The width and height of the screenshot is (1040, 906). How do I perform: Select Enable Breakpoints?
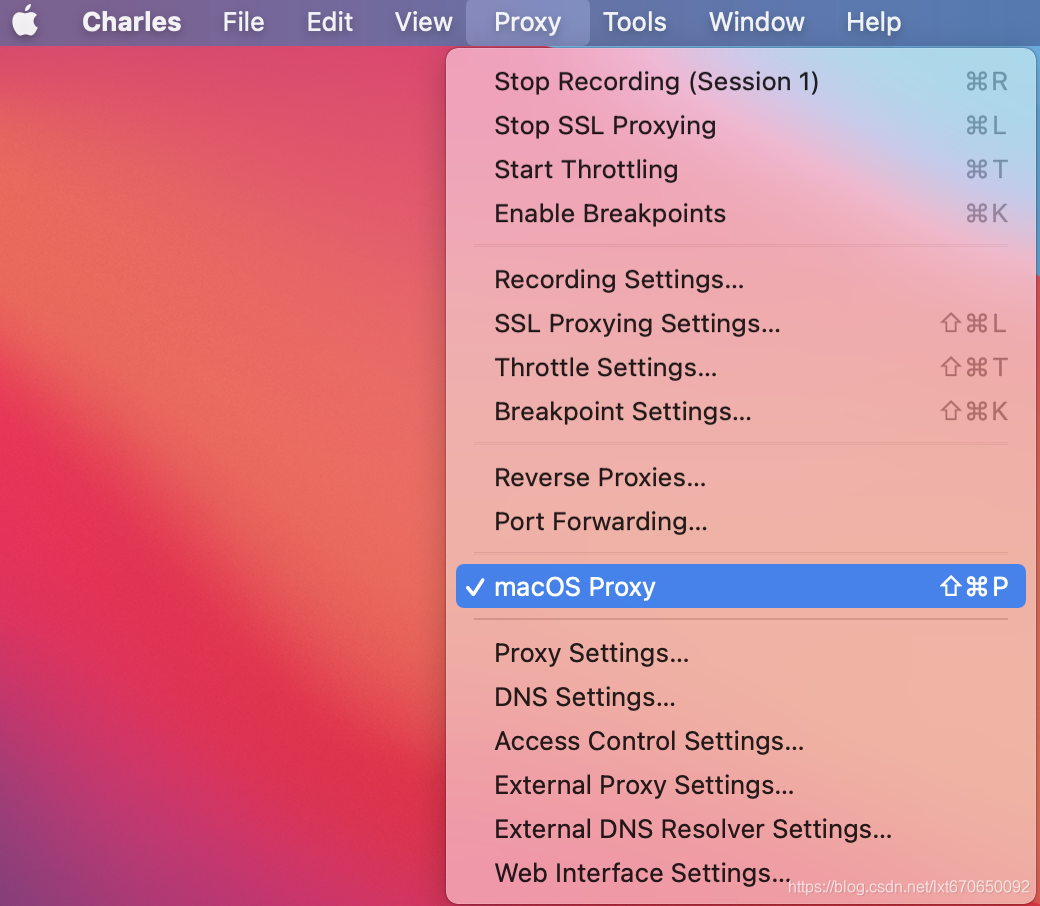(x=741, y=214)
